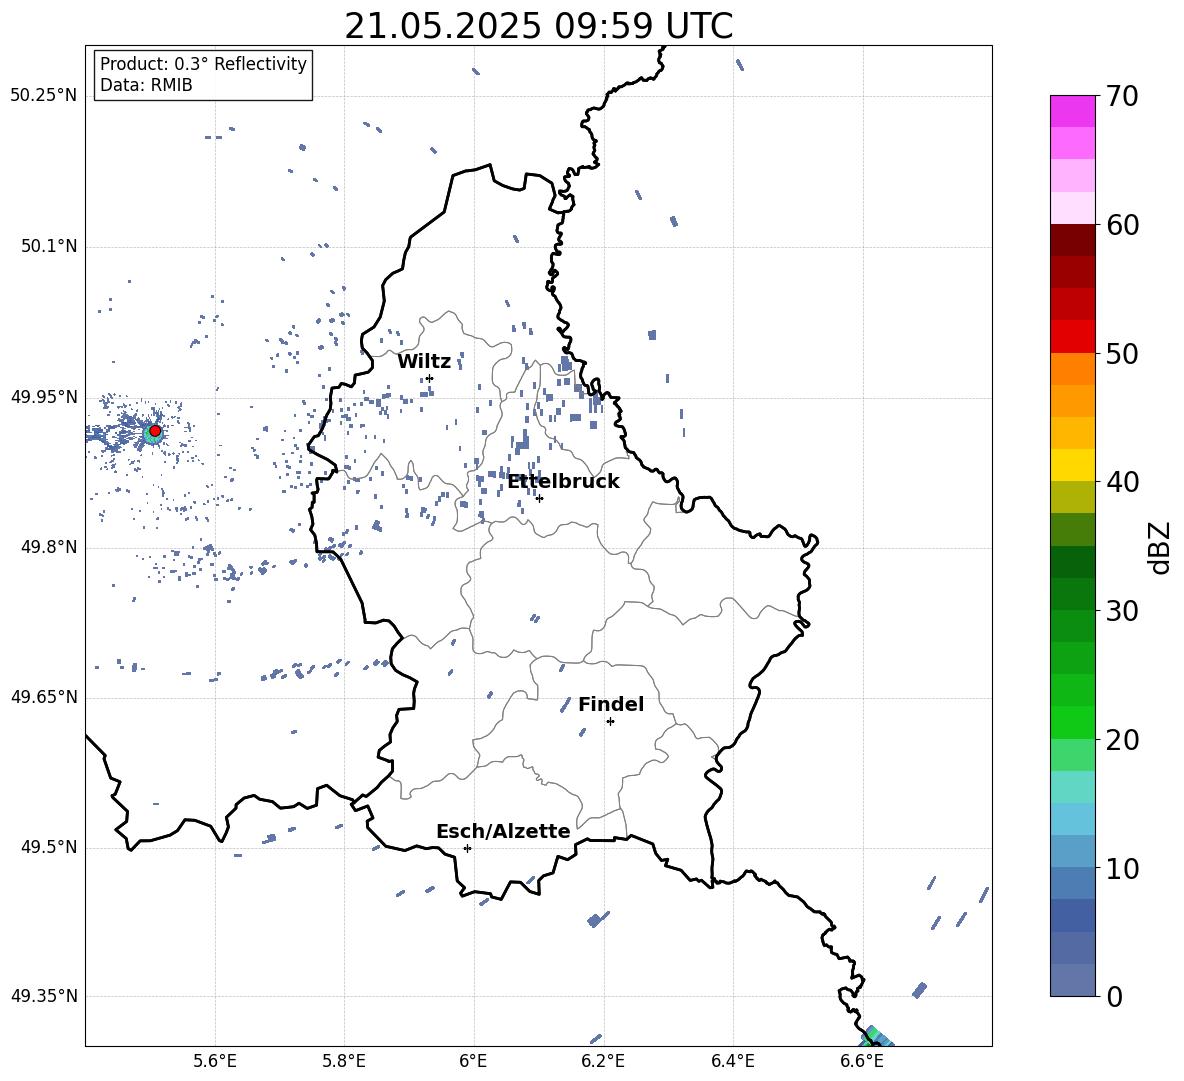Image resolution: width=1184 pixels, height=1081 pixels.
Task: Click the Wiltz city label
Action: (x=424, y=362)
